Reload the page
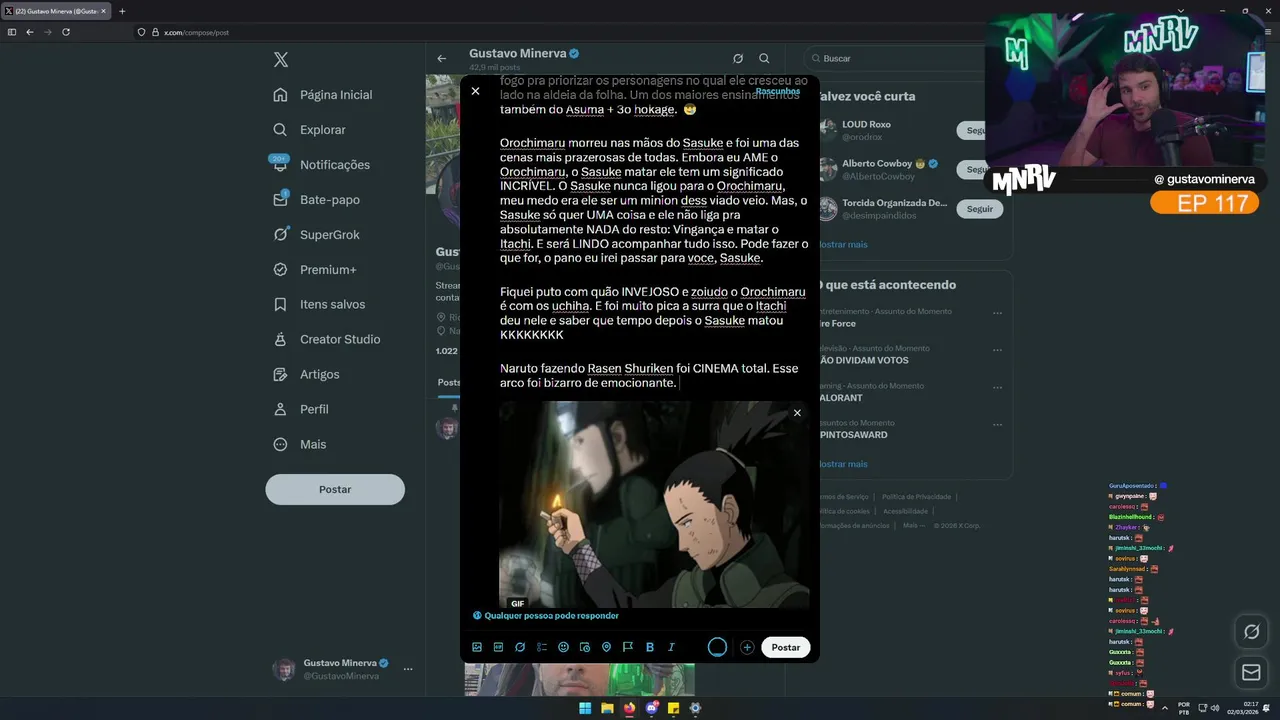 (x=66, y=32)
